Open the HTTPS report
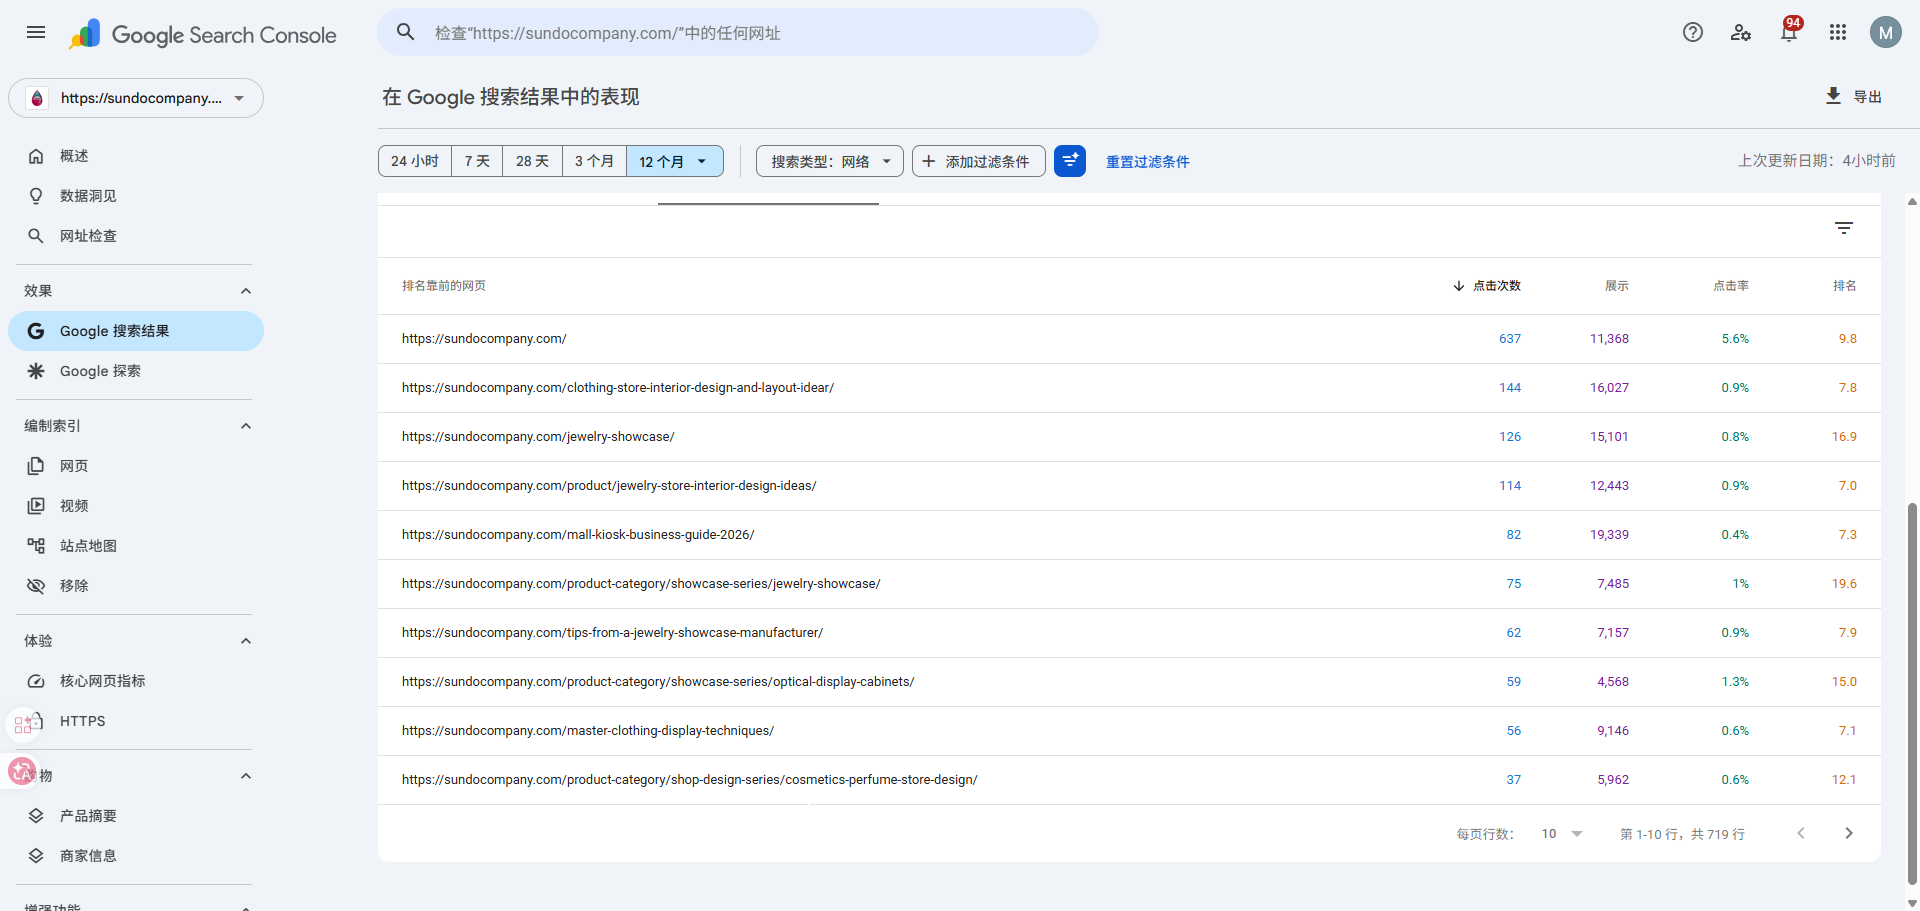 pyautogui.click(x=136, y=721)
